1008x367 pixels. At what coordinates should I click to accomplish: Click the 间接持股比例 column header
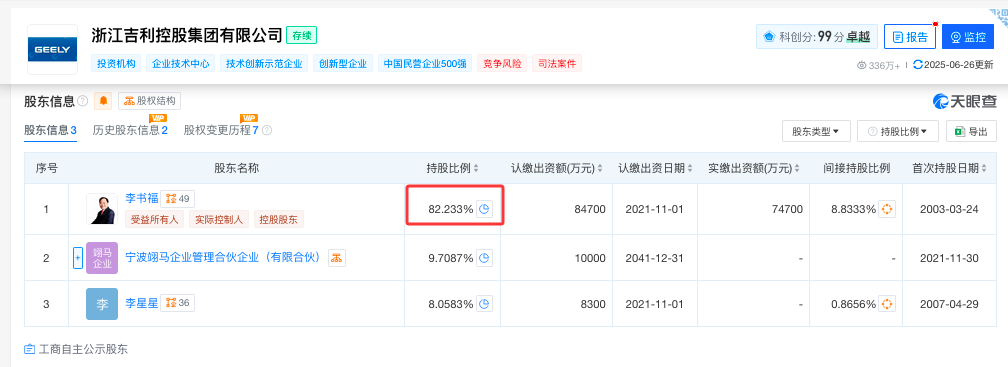pos(857,168)
